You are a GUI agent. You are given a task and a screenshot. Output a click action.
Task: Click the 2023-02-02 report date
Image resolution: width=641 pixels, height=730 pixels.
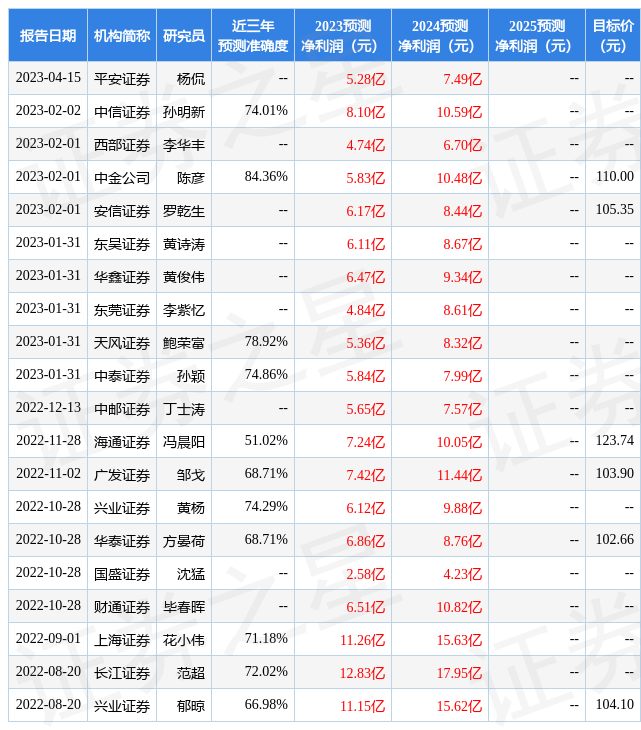click(48, 110)
